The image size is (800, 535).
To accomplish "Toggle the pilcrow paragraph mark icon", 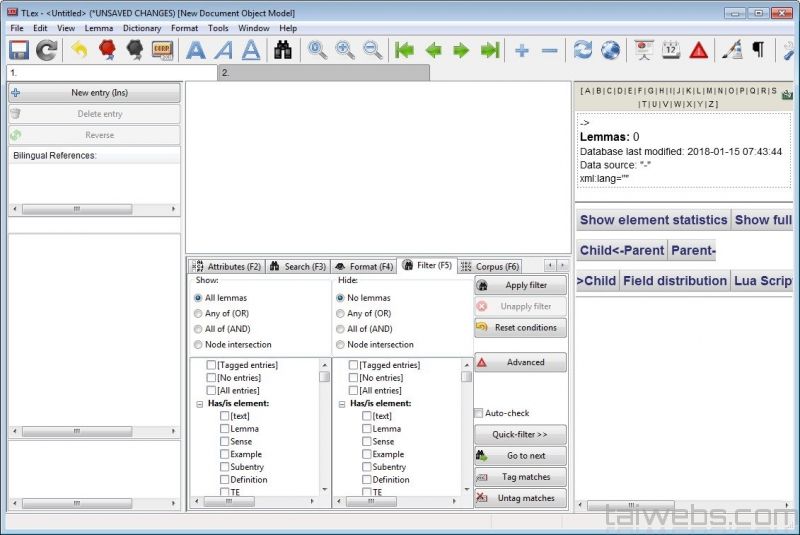I will click(759, 50).
